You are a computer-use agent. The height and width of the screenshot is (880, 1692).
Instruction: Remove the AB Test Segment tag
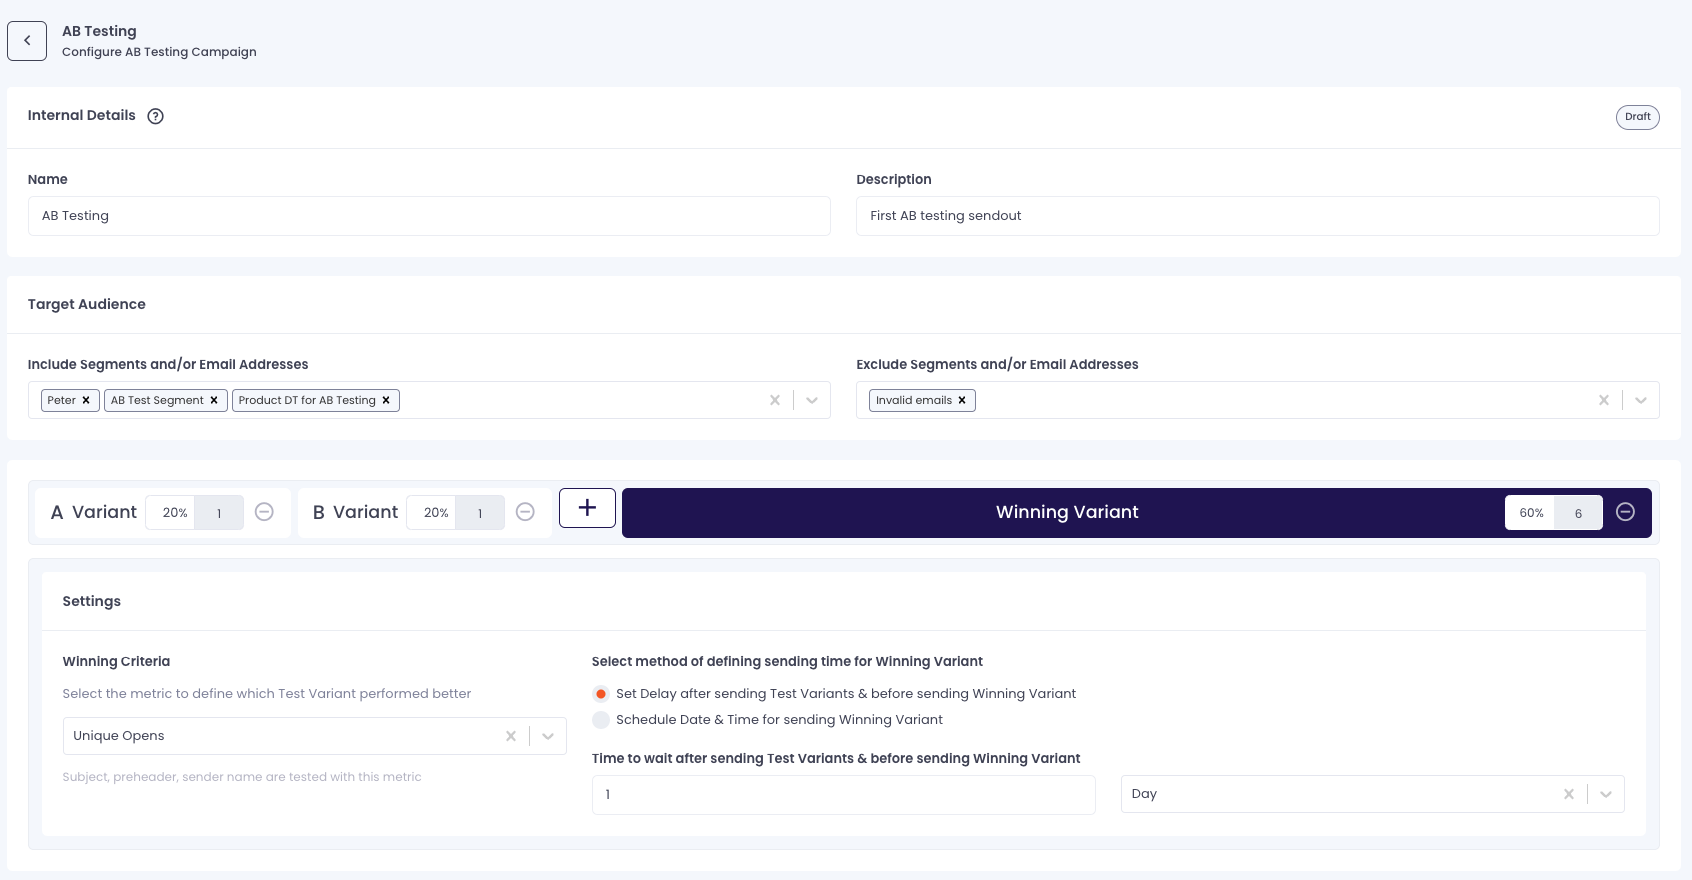[x=214, y=400]
